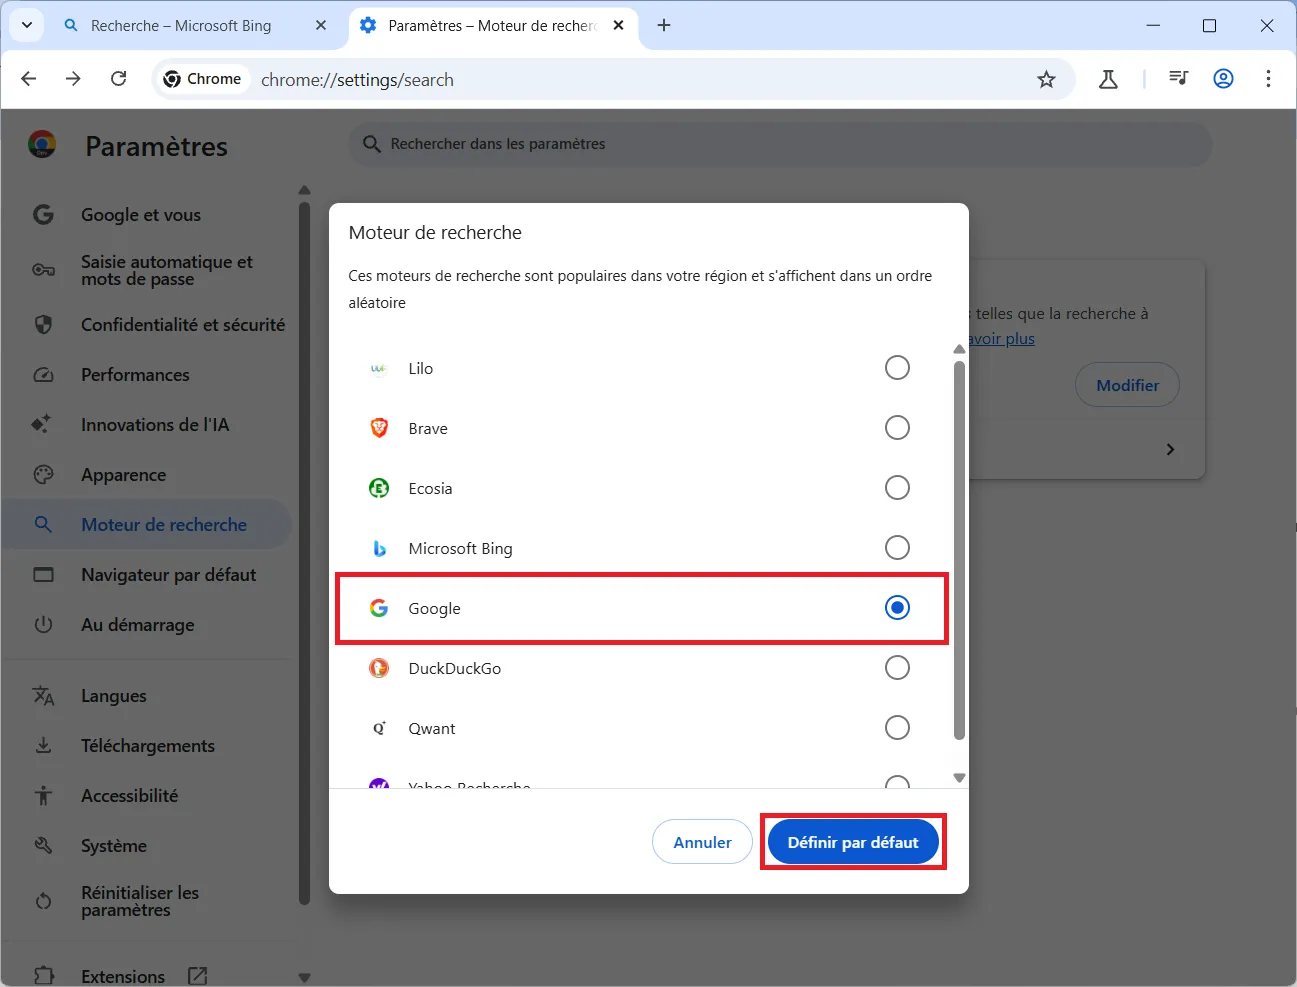This screenshot has height=987, width=1297.
Task: Click the Annuler button
Action: pos(702,842)
